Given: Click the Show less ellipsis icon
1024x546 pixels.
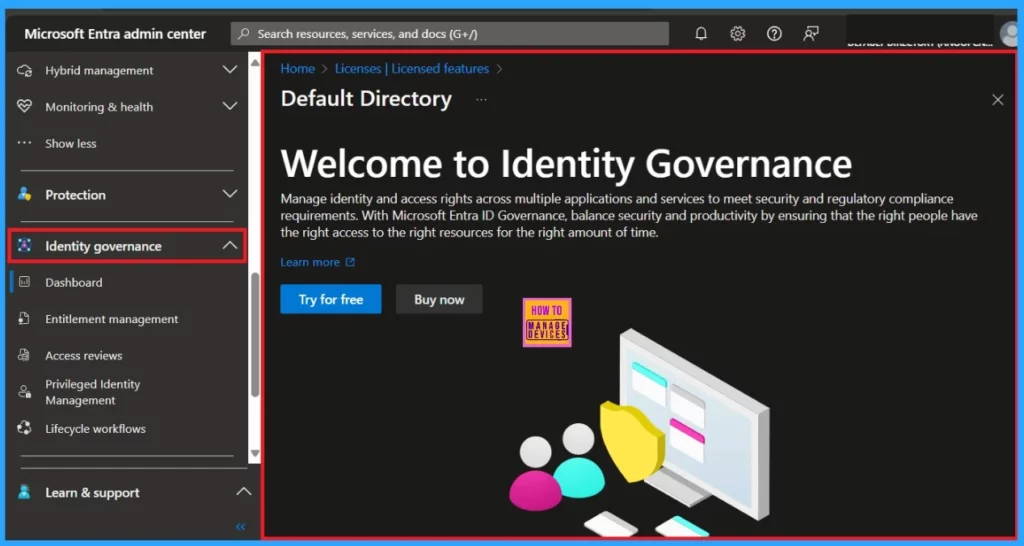Looking at the screenshot, I should (24, 142).
